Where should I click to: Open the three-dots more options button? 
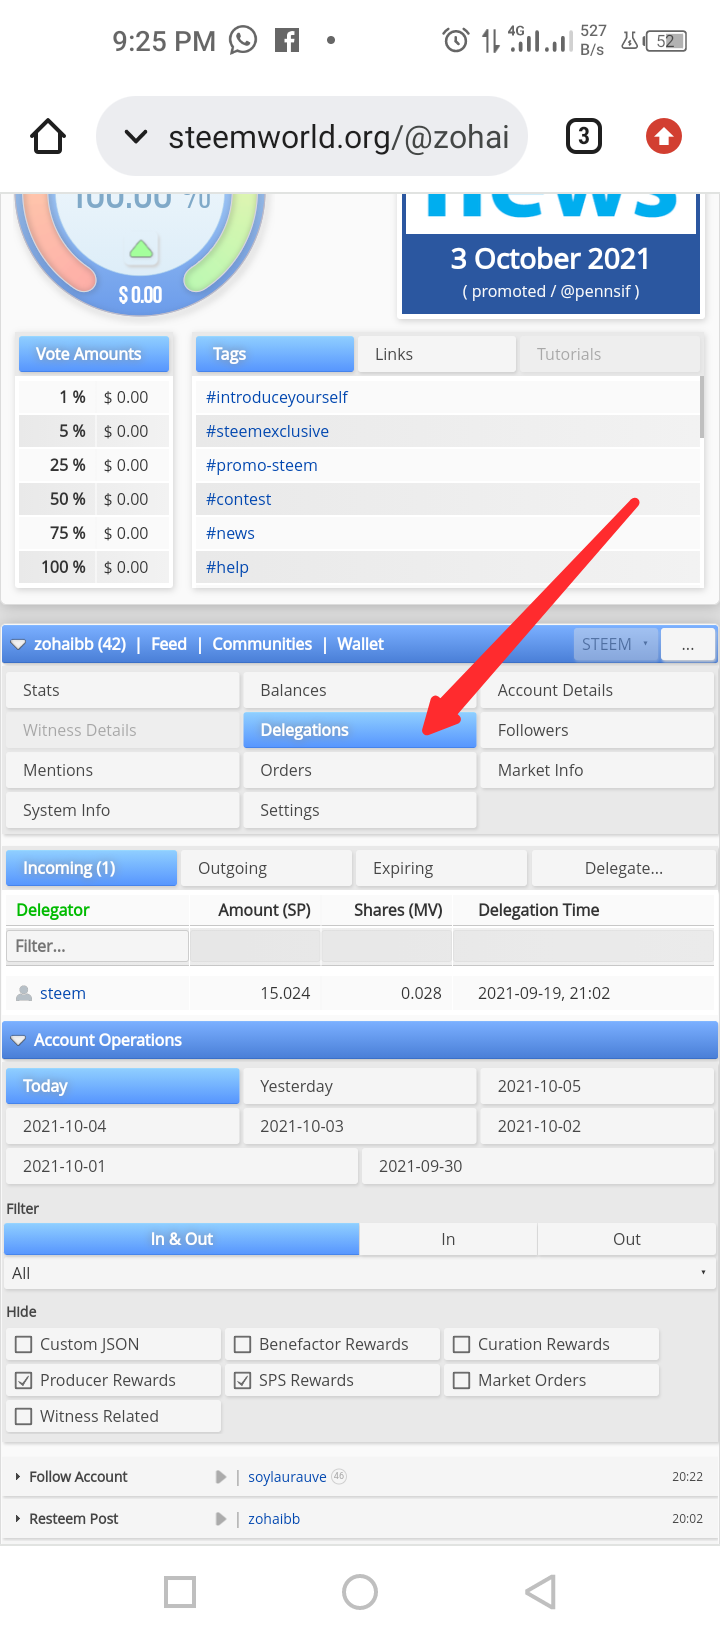tap(688, 645)
